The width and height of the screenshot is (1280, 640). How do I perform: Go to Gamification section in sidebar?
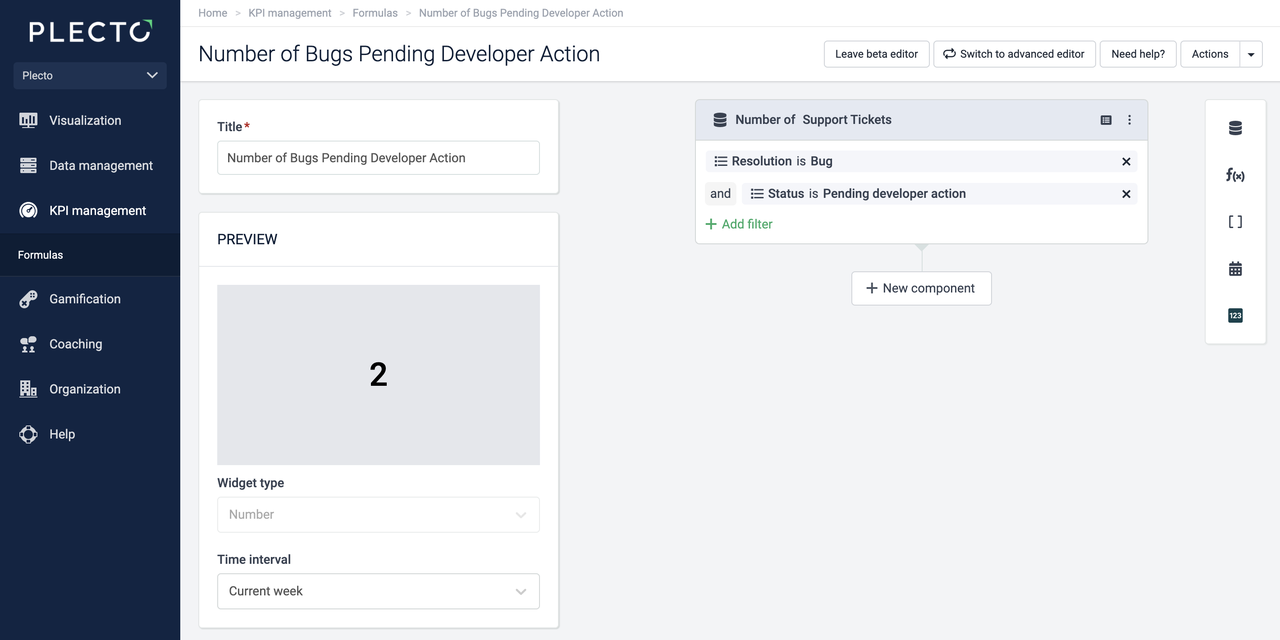(x=85, y=299)
